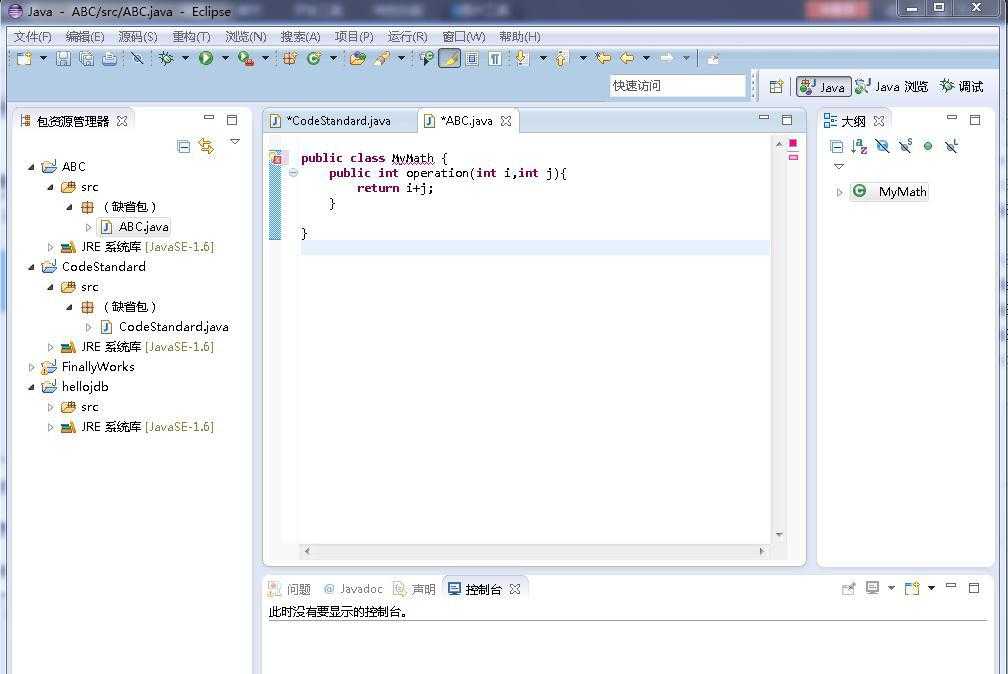Toggle Link with Editor in Package Explorer

[x=206, y=147]
